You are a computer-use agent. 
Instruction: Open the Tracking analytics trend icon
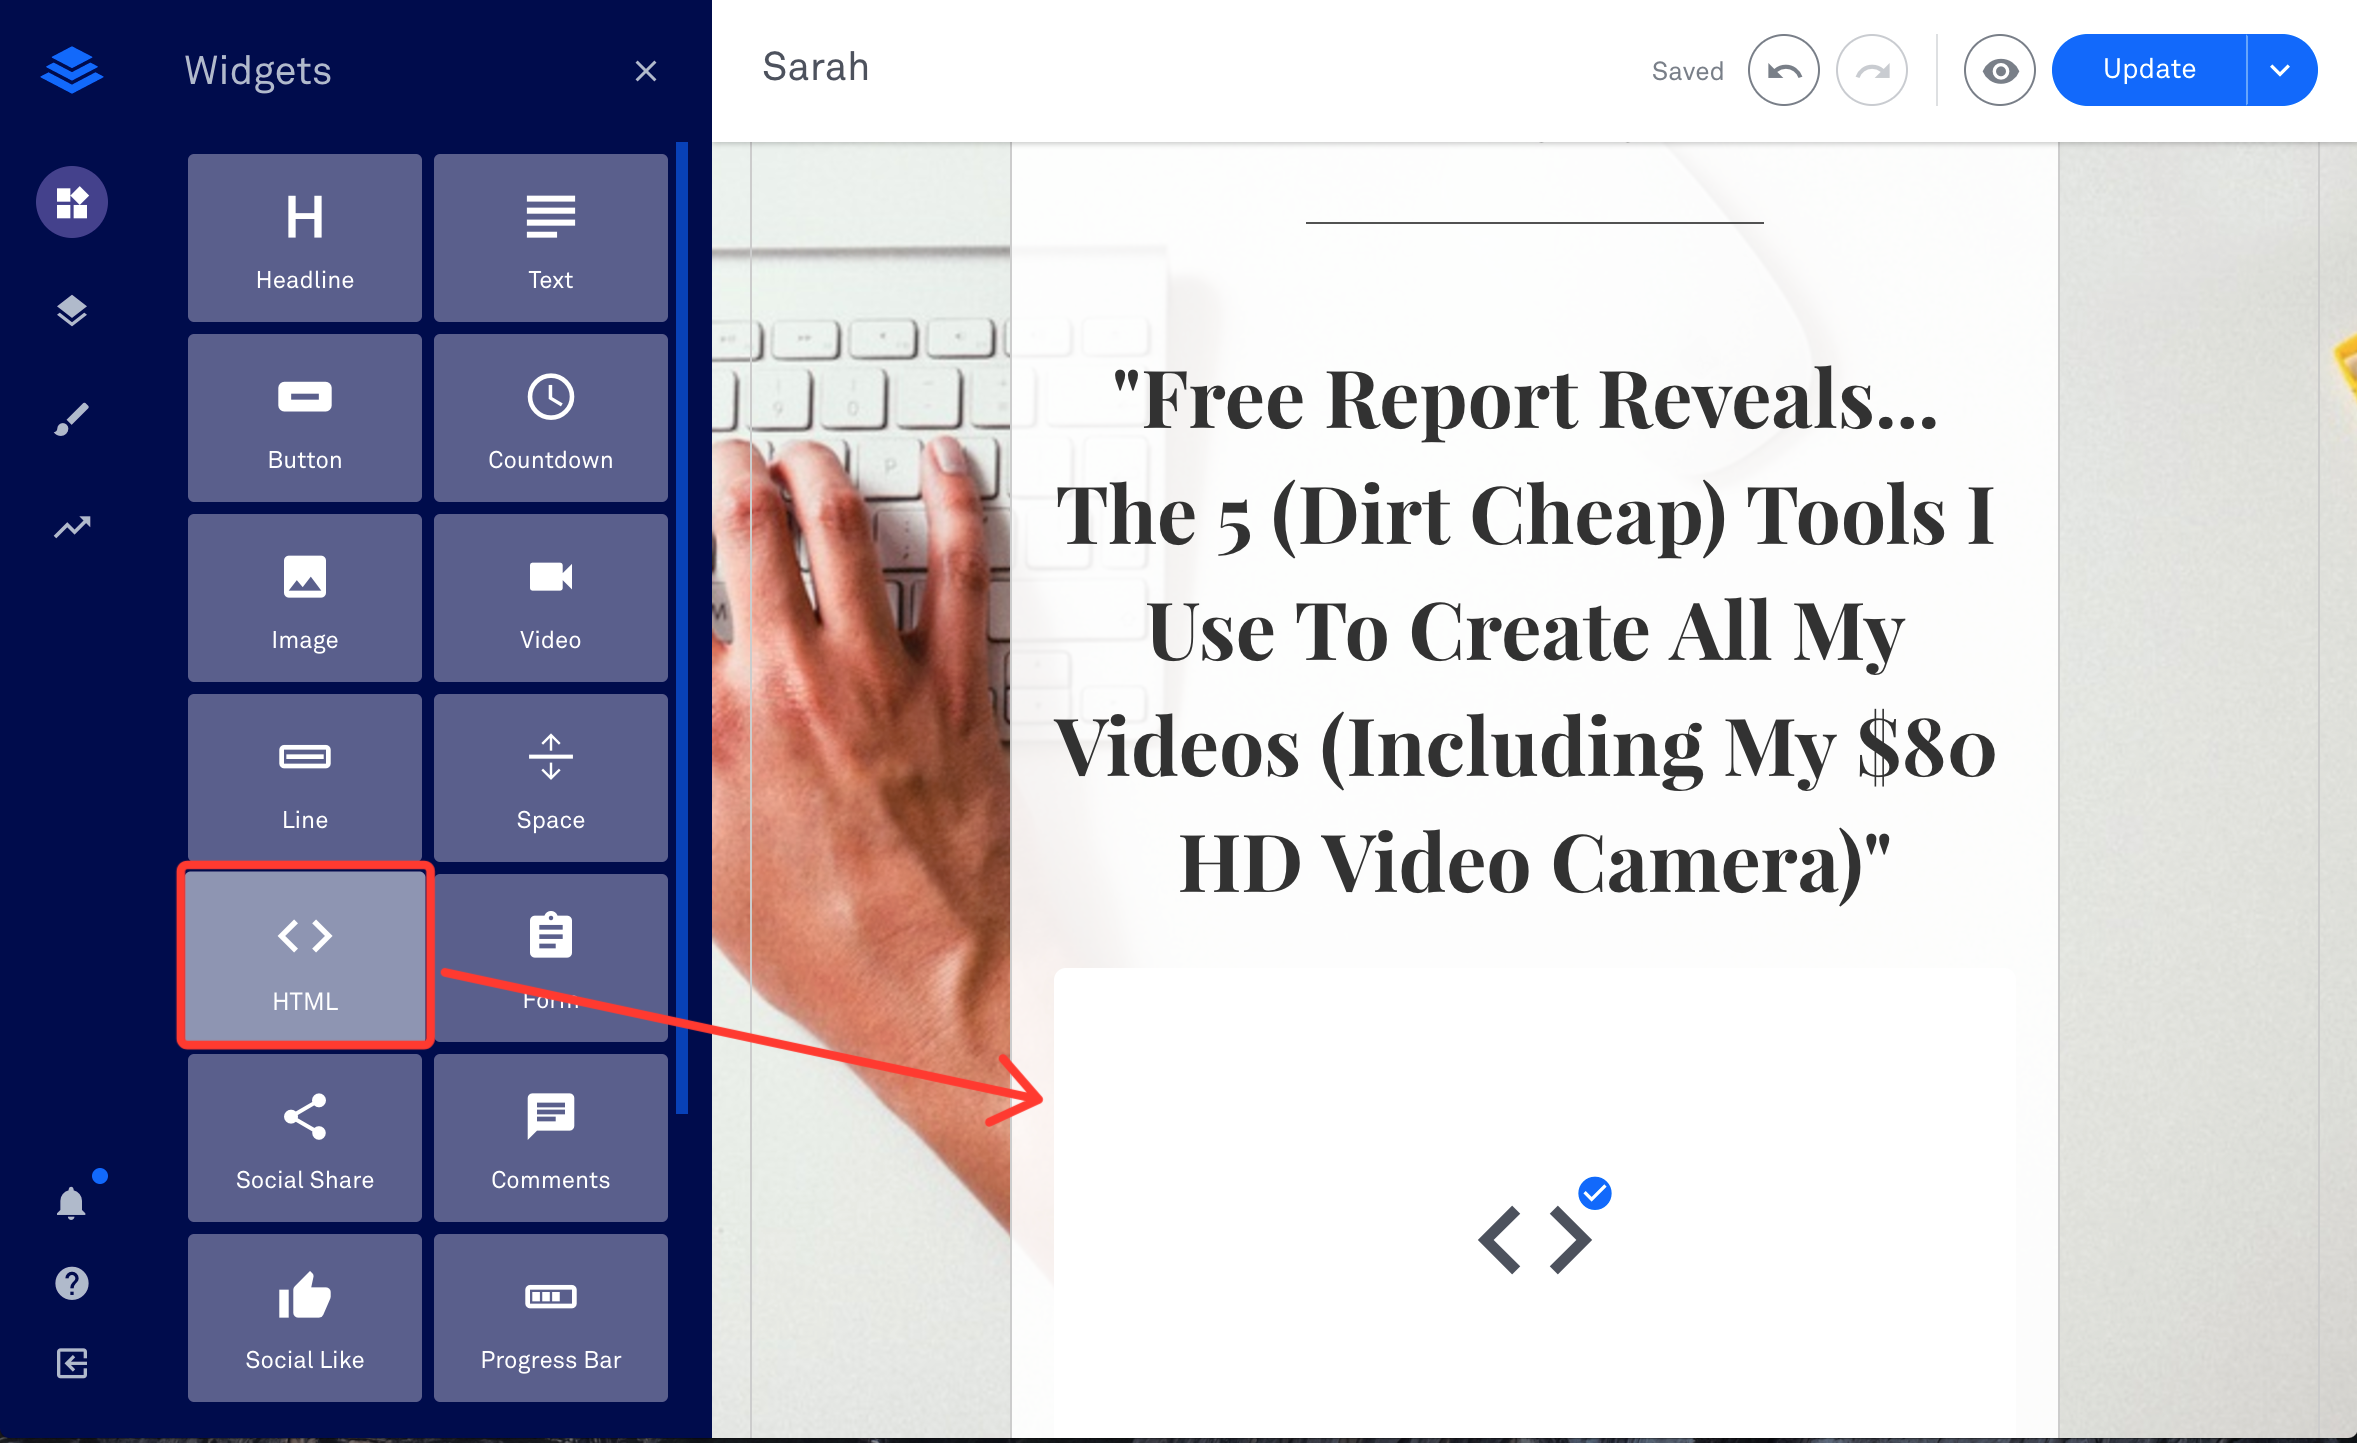point(72,527)
